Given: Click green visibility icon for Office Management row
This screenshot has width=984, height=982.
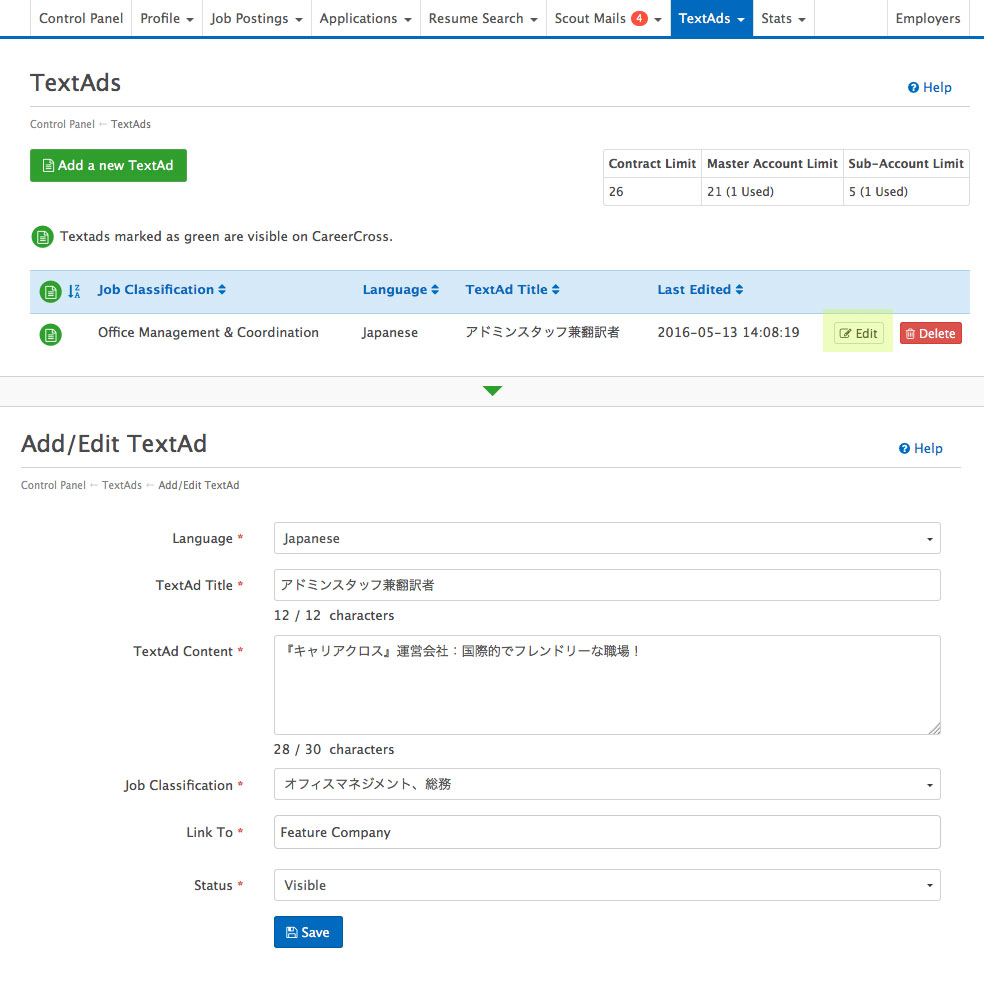Looking at the screenshot, I should click(50, 334).
